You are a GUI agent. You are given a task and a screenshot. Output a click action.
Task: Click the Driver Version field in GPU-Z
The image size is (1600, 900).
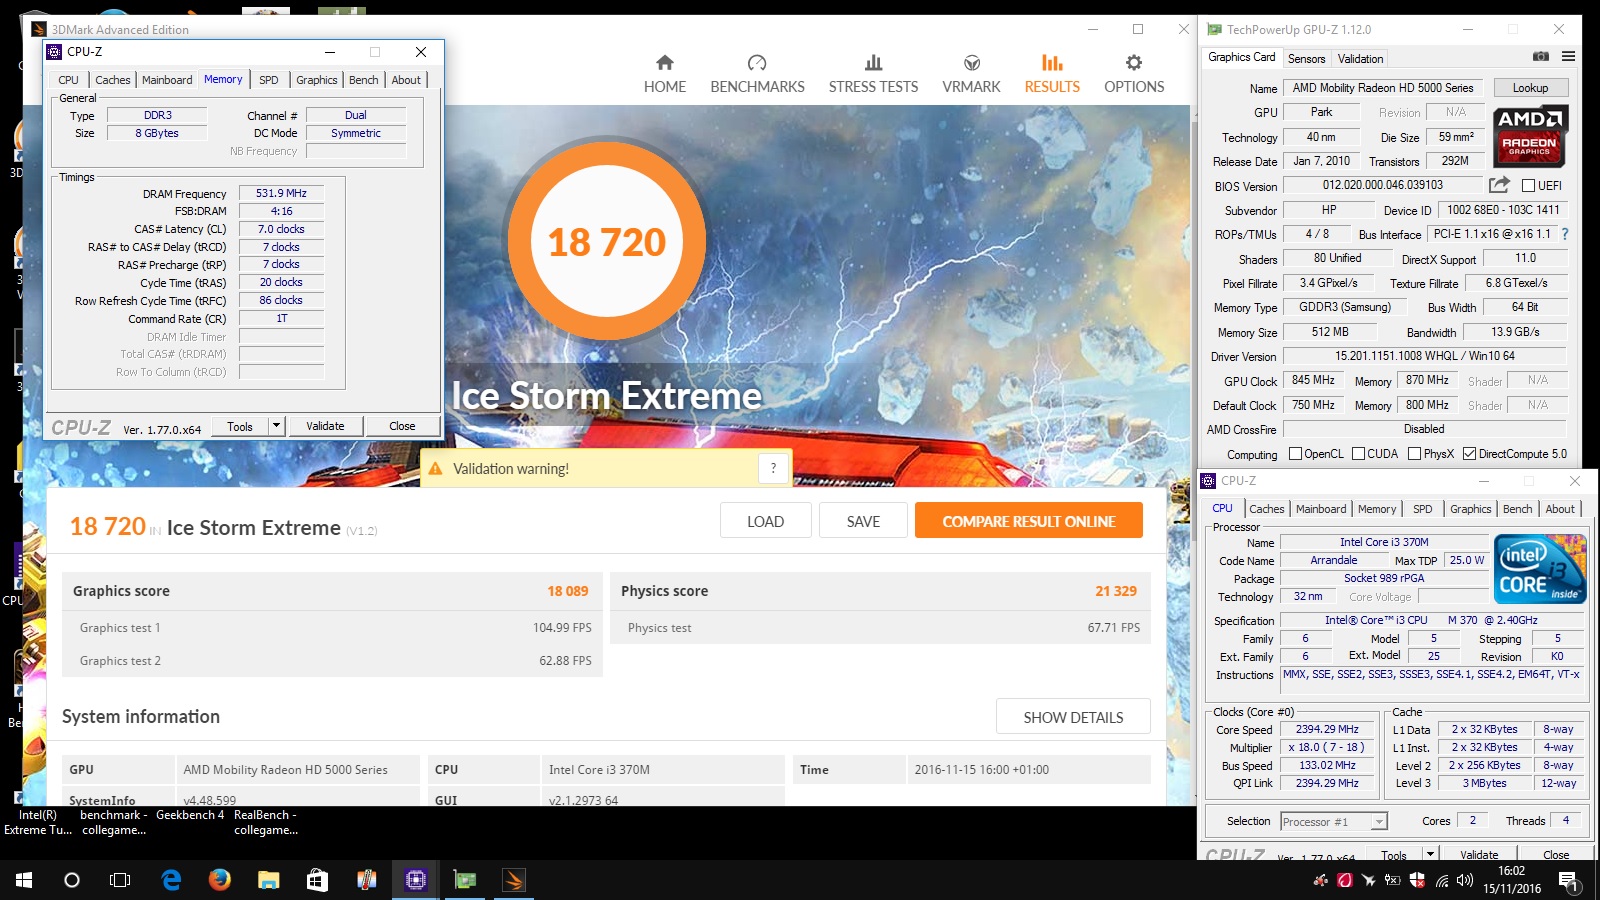click(x=1424, y=356)
